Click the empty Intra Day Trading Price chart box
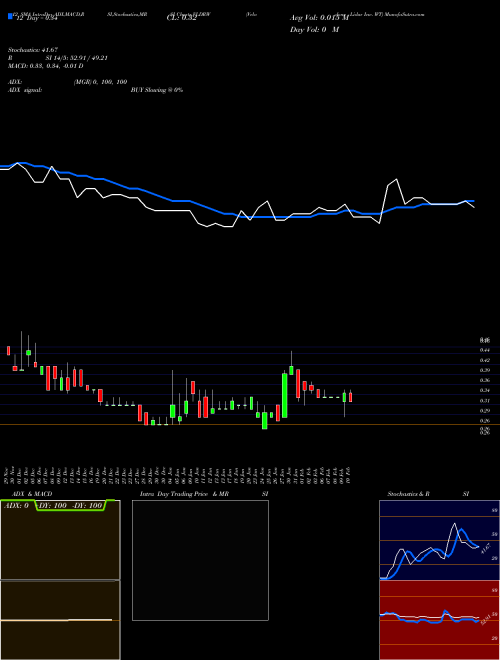Screen dimensions: 500x660 [200, 560]
